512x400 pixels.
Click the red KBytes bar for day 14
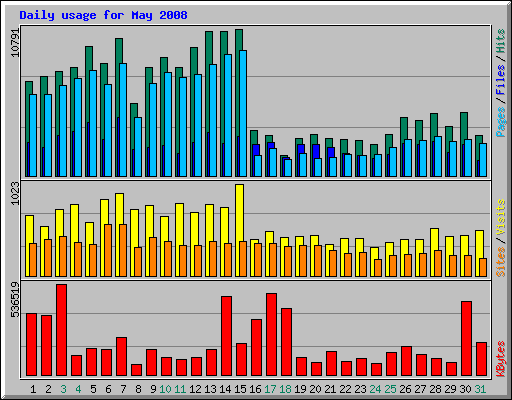point(226,336)
